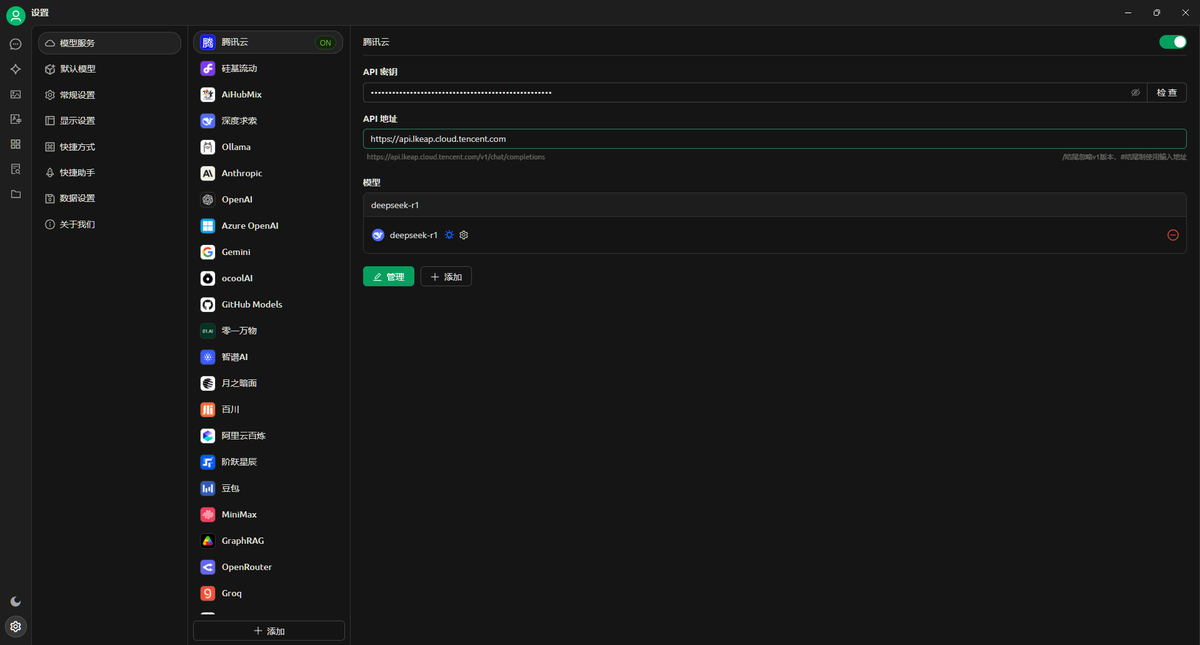
Task: Open the knowledge base search icon
Action: [15, 169]
